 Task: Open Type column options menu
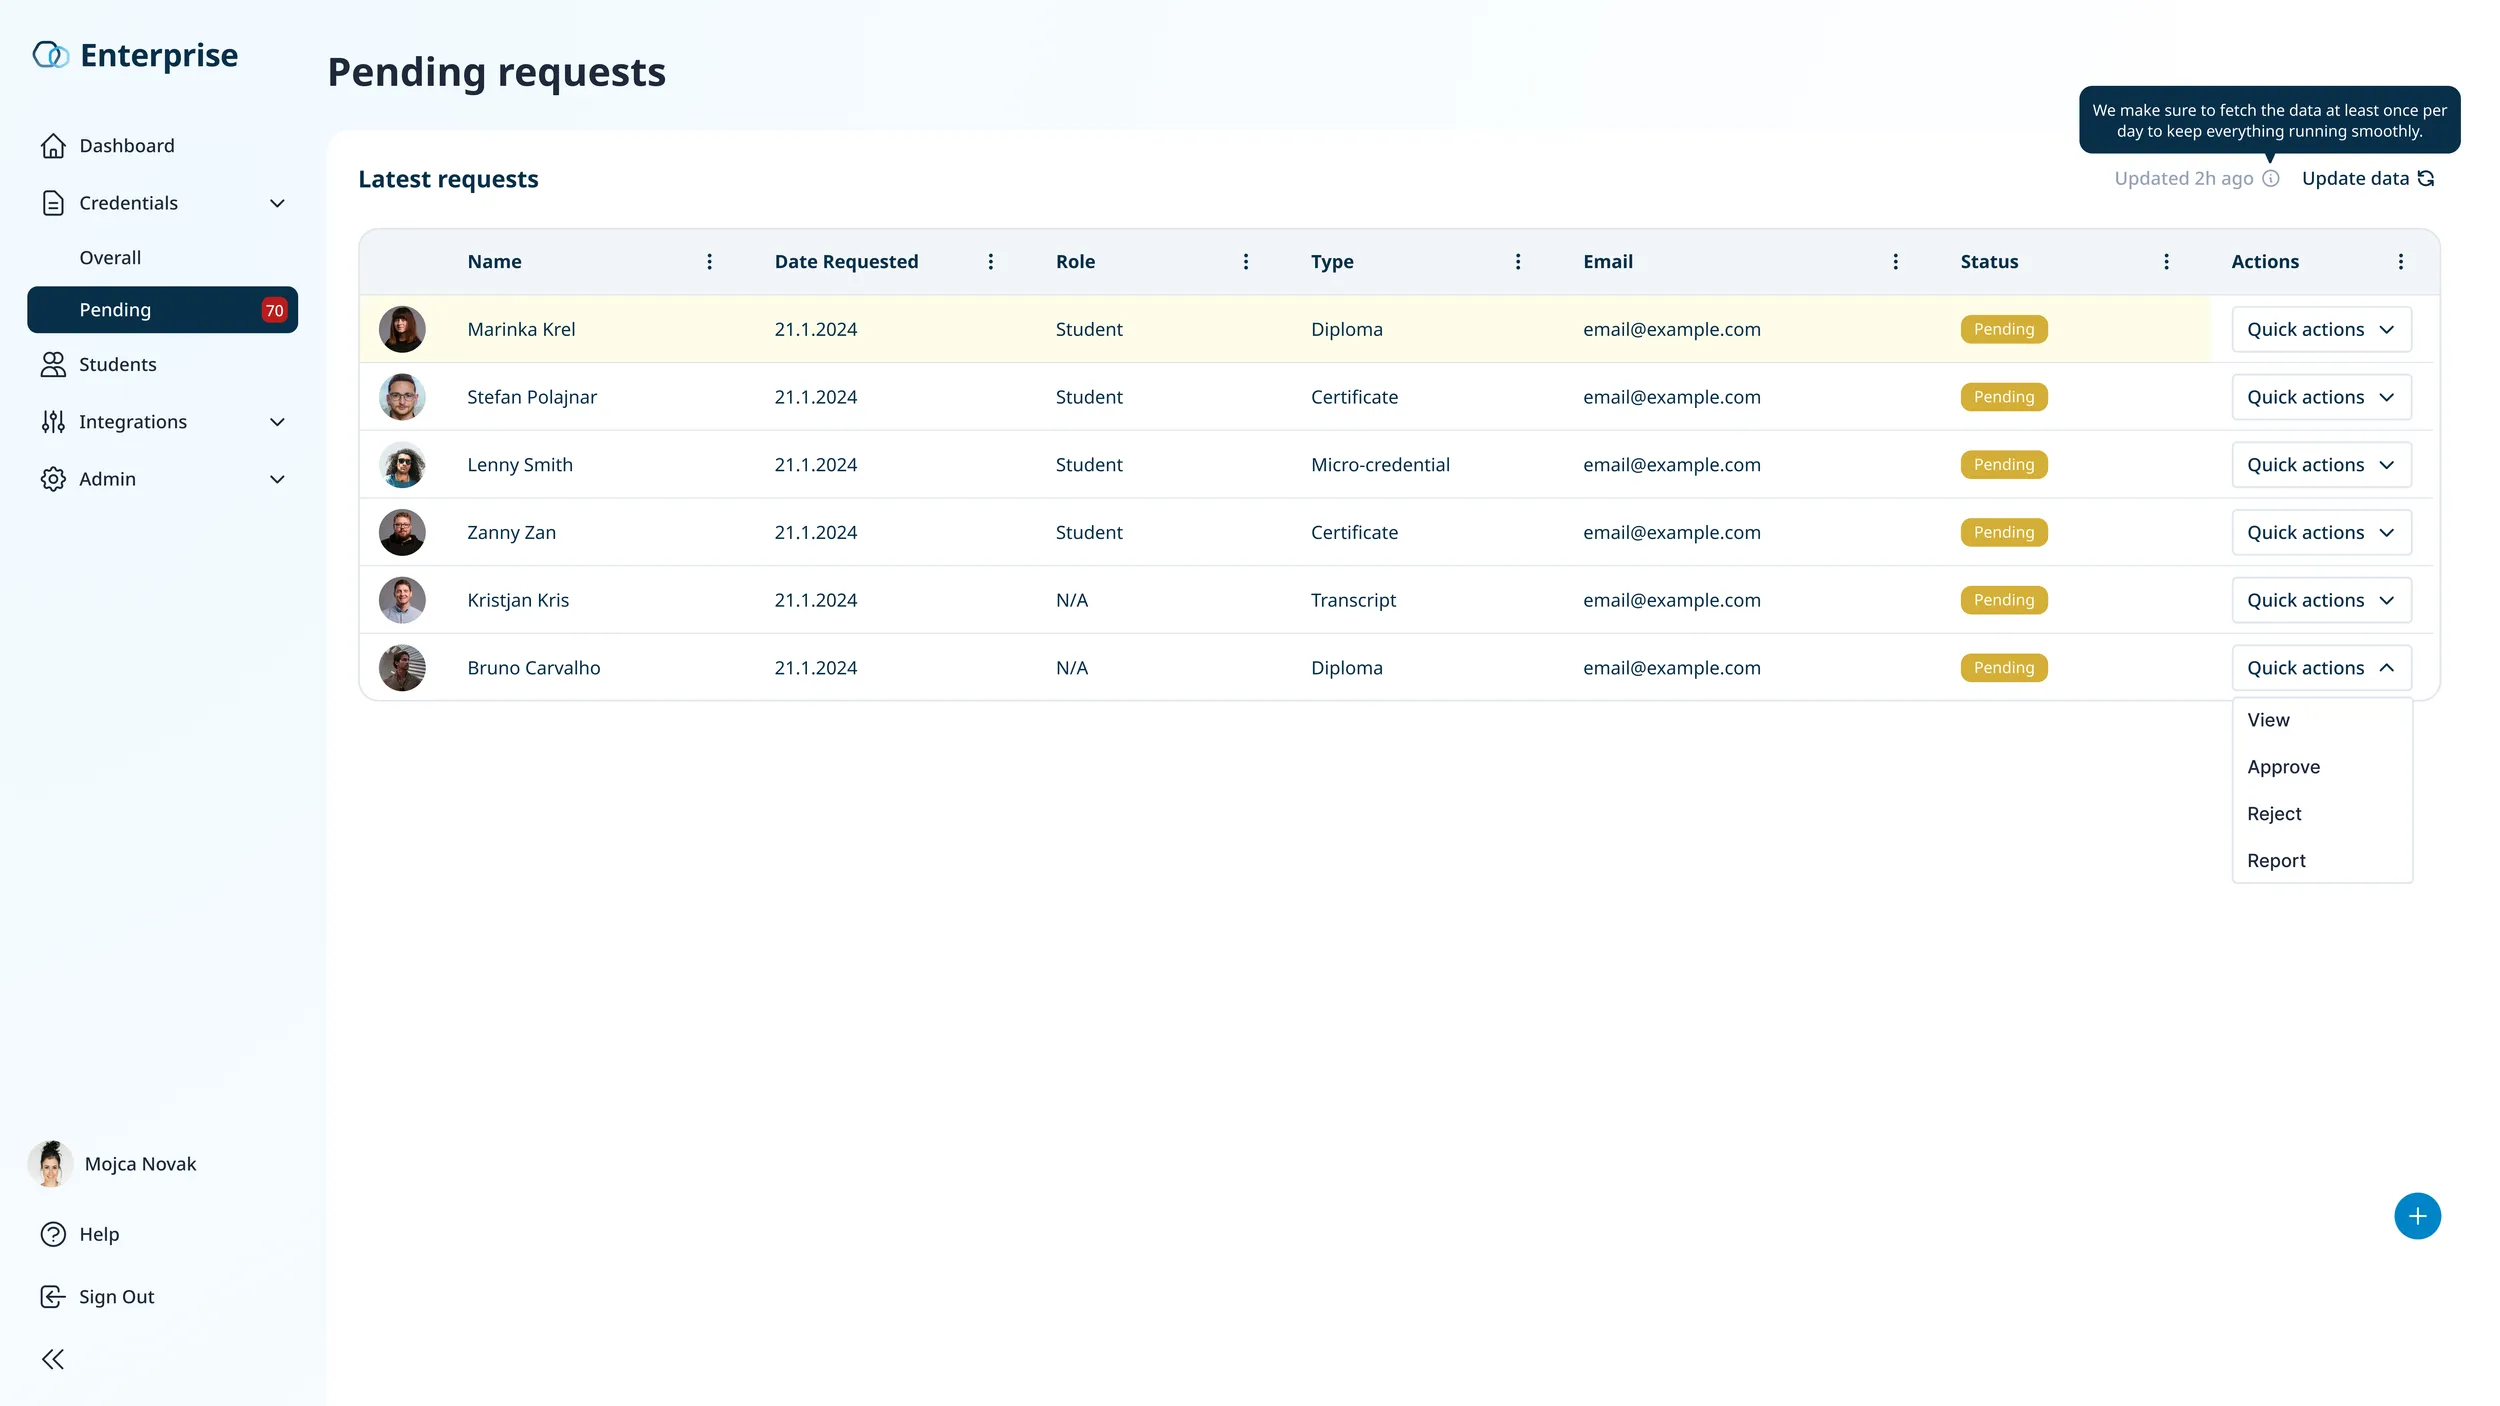pyautogui.click(x=1518, y=262)
